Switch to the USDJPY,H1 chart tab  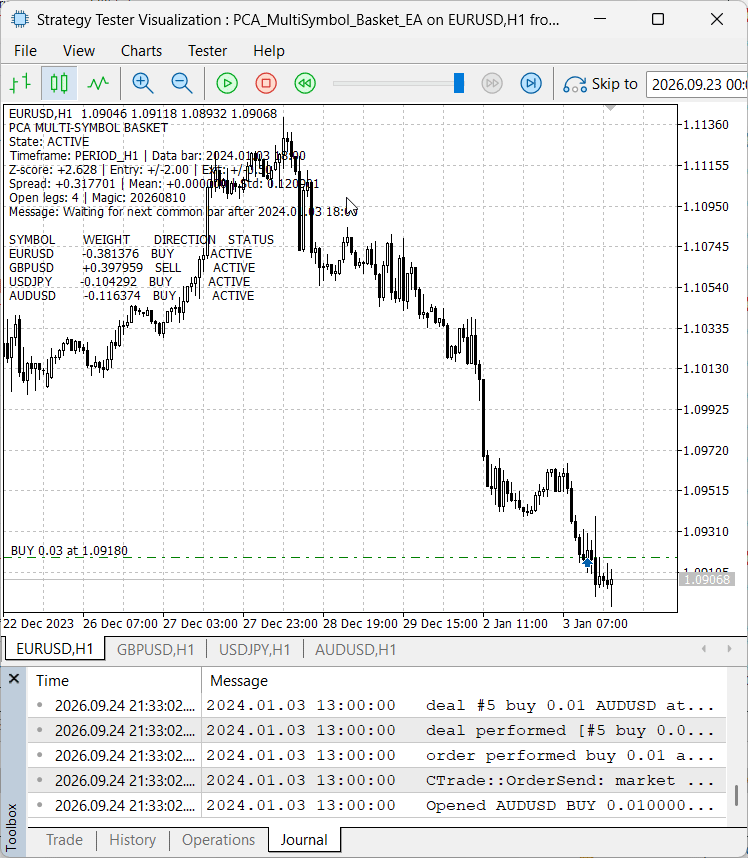coord(254,650)
